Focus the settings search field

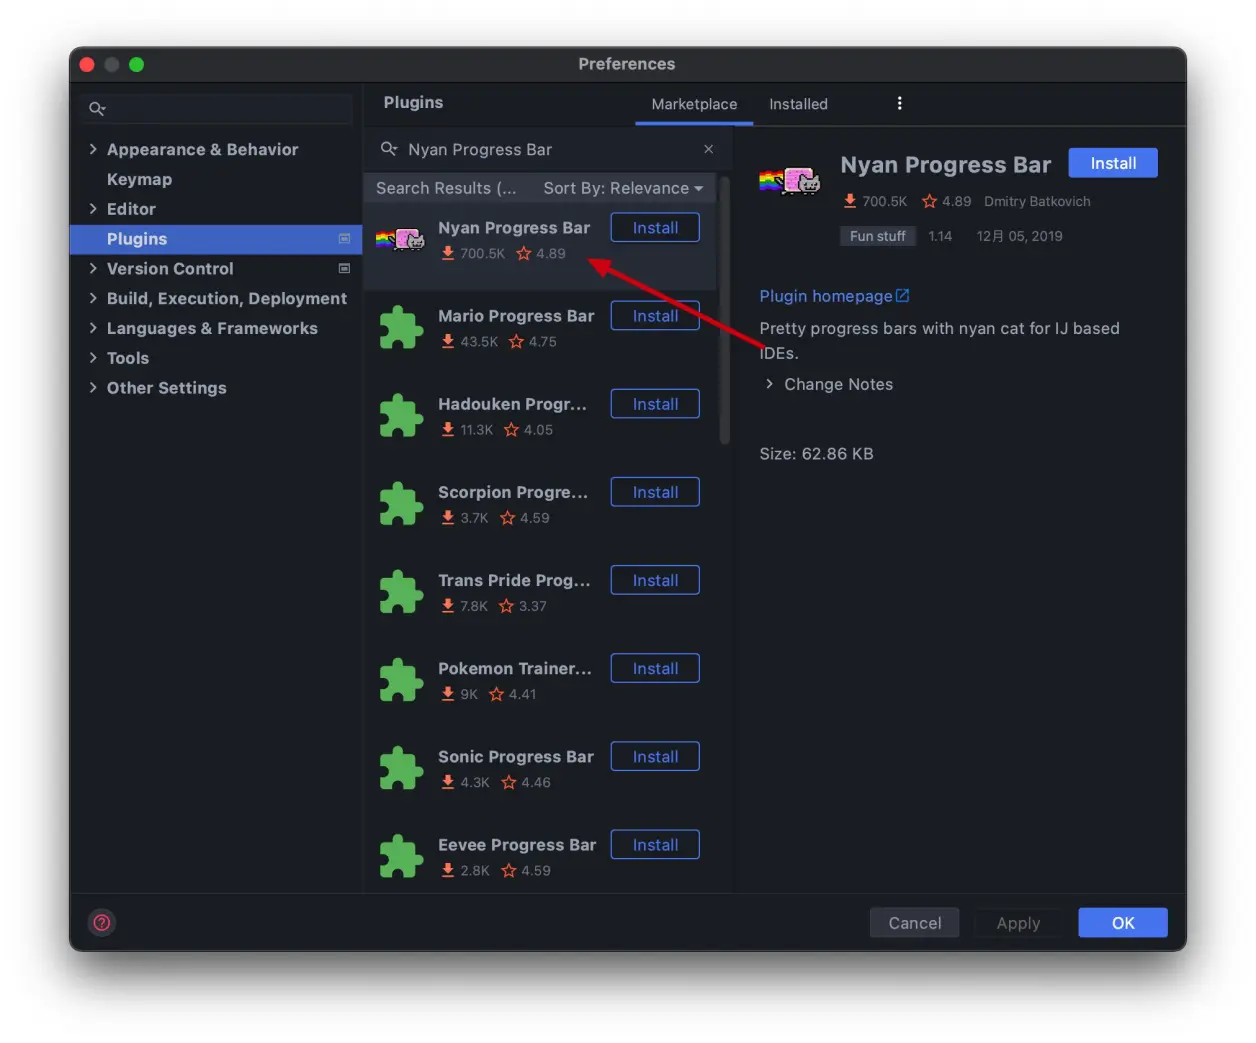coord(218,108)
